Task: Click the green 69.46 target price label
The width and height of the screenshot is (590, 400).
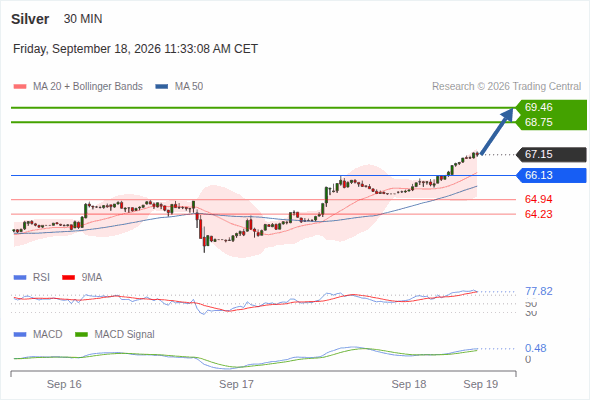Action: [x=538, y=107]
